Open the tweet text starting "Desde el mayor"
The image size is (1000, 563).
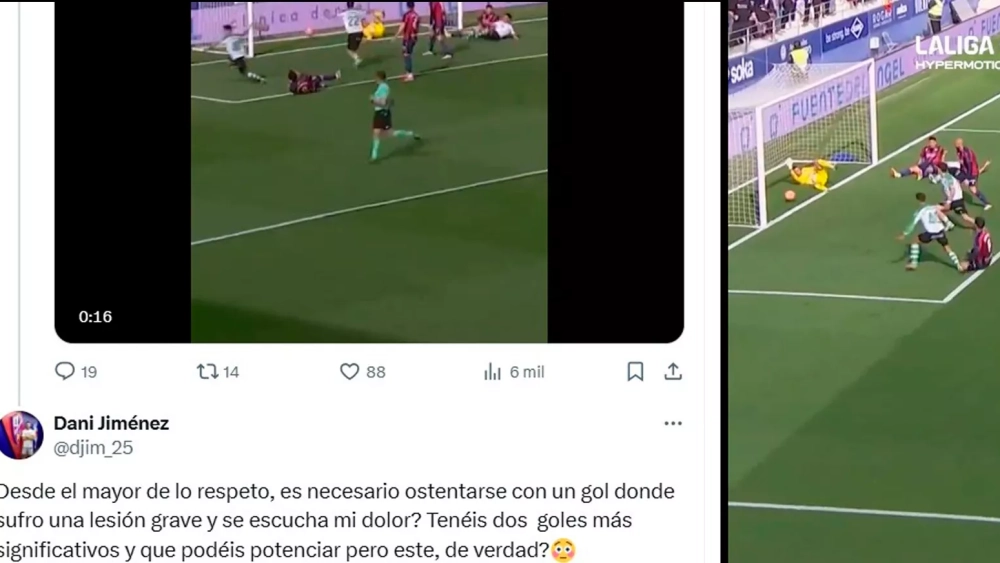click(337, 521)
